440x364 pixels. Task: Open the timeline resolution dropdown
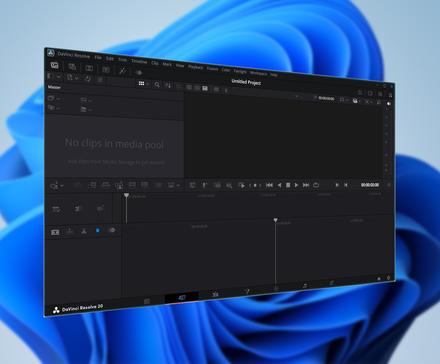pyautogui.click(x=344, y=99)
